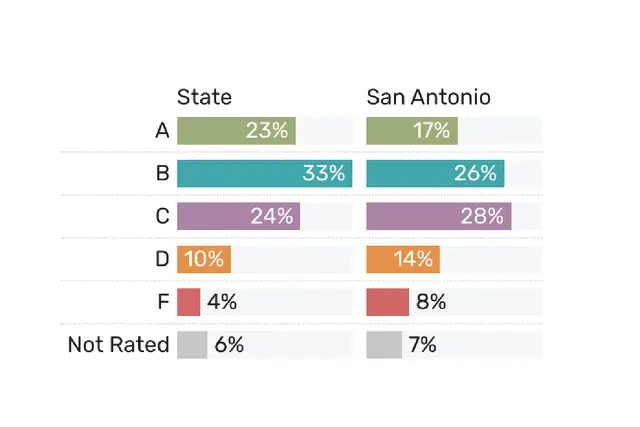Click the teal 26% San Antonio bar
Viewport: 640px width, 427px height.
click(435, 173)
